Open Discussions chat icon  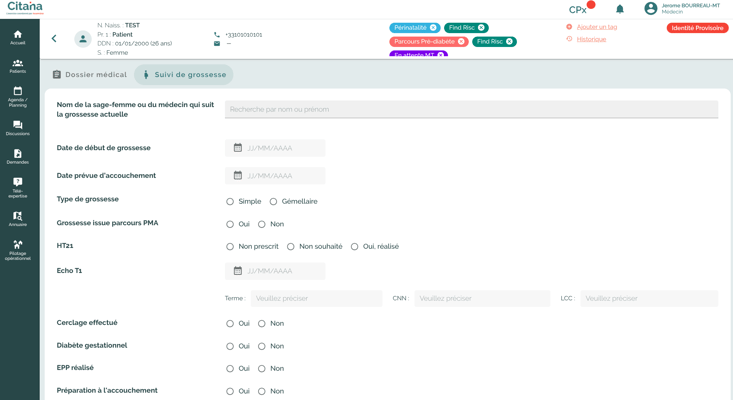point(17,127)
